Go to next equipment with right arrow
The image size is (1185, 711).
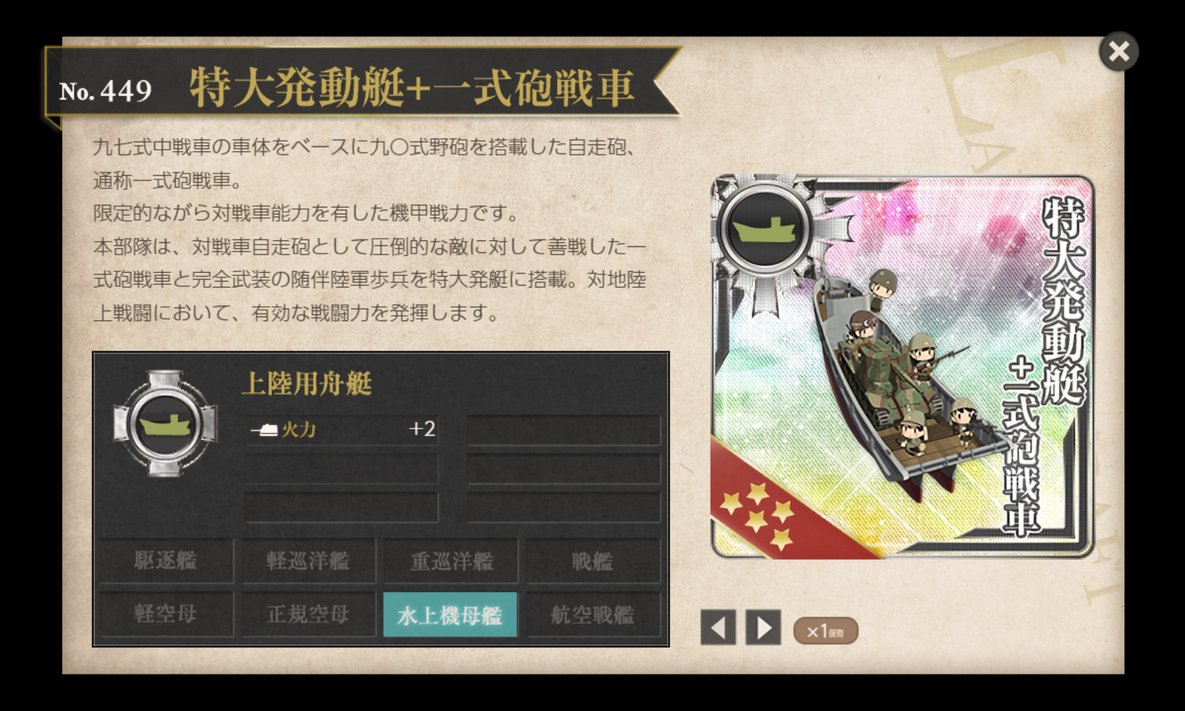click(x=763, y=627)
